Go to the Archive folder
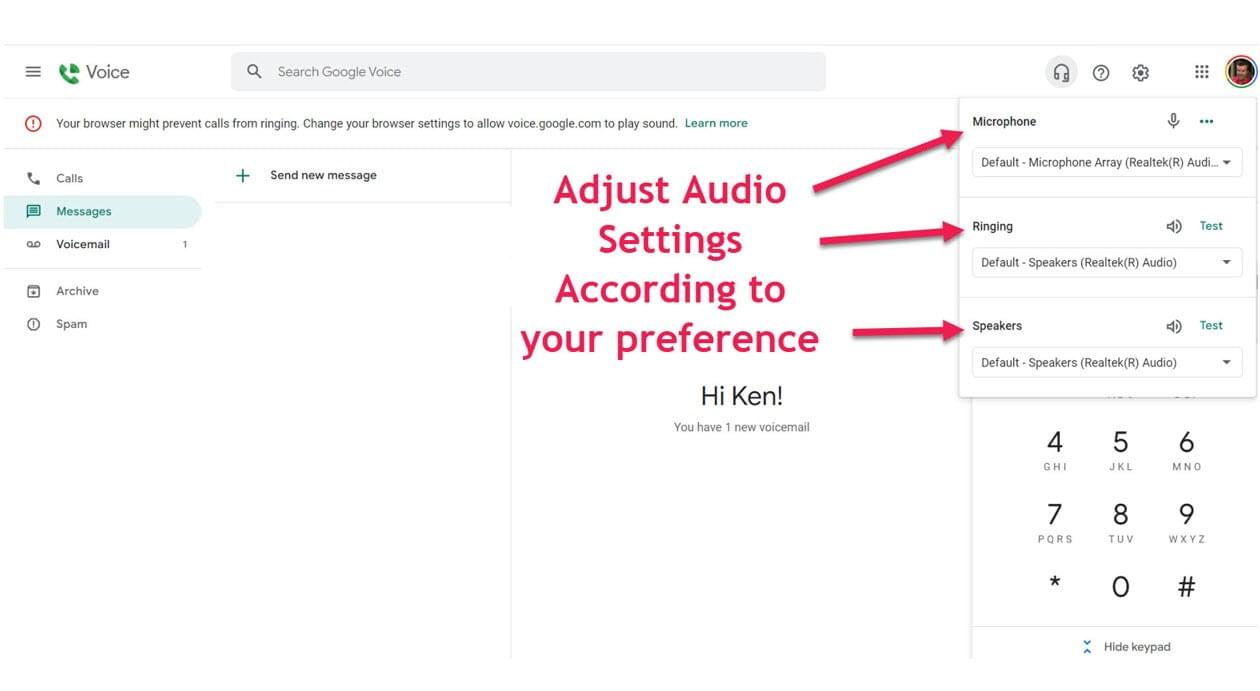Image resolution: width=1260 pixels, height=691 pixels. (77, 291)
